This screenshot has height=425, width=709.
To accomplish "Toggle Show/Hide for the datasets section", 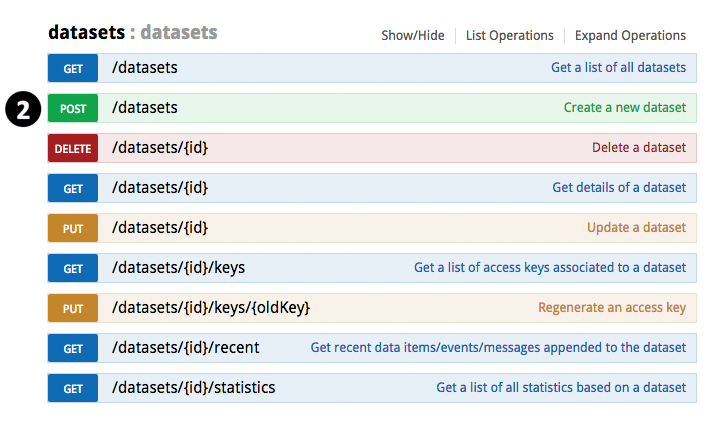I will click(x=412, y=35).
